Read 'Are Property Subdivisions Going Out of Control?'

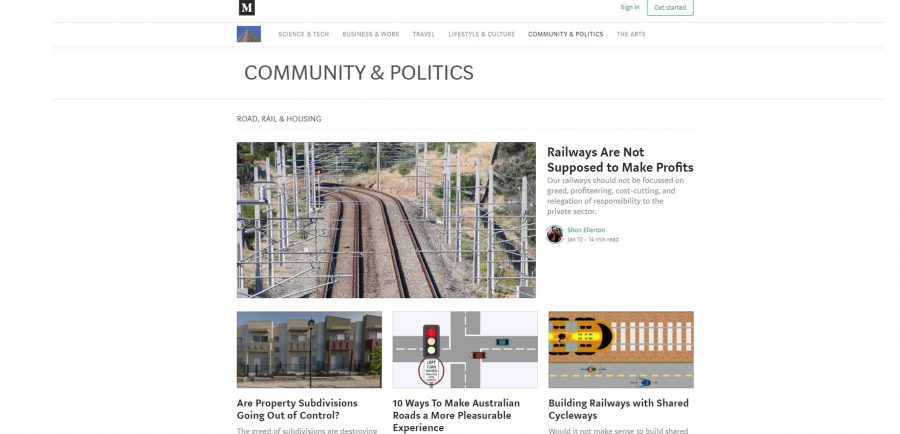click(297, 409)
